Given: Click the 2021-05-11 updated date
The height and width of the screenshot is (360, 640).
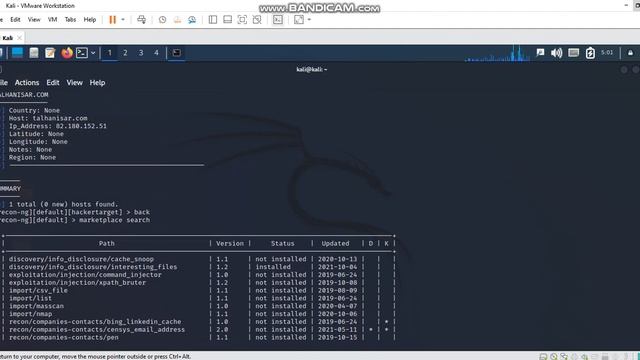Looking at the screenshot, I should (x=337, y=329).
